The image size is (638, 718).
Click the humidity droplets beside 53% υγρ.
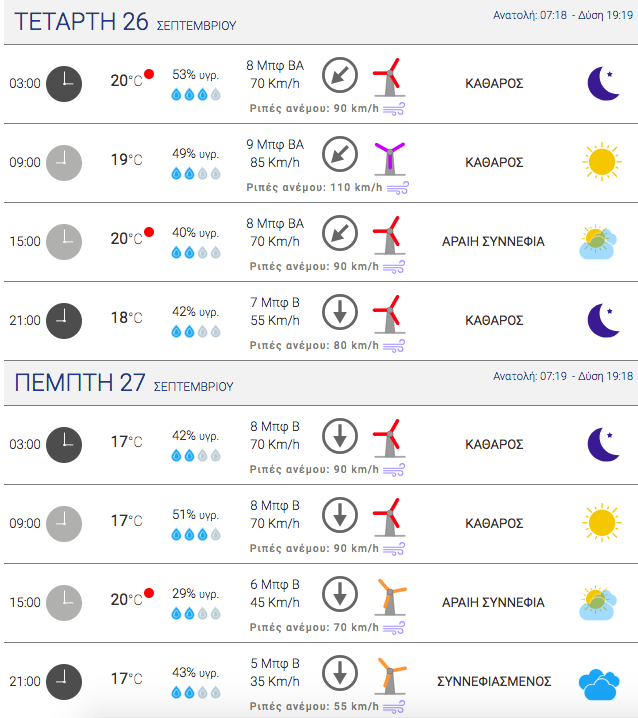pos(195,94)
